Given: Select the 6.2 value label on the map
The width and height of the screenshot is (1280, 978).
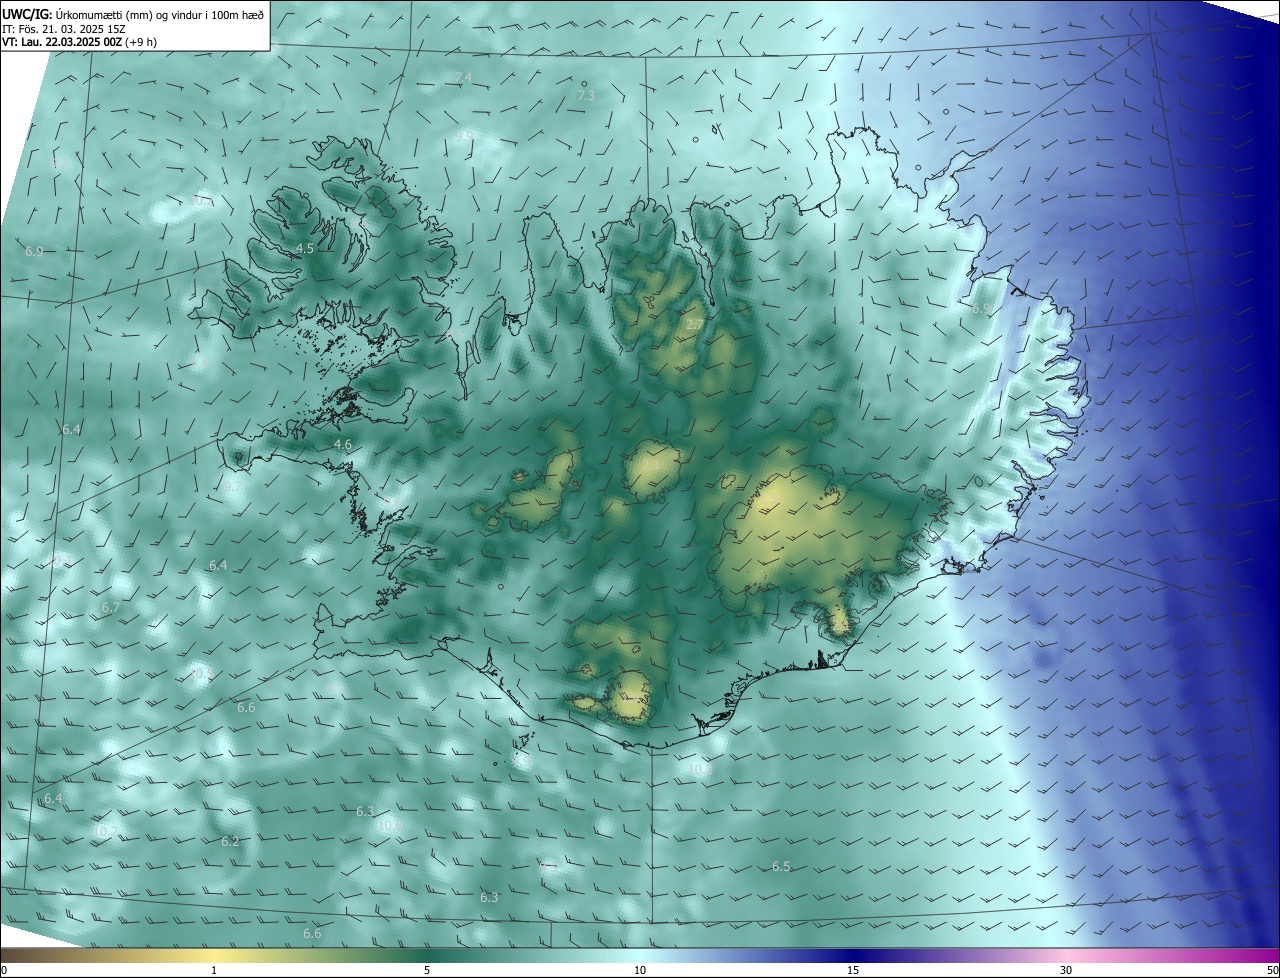Looking at the screenshot, I should pos(230,841).
